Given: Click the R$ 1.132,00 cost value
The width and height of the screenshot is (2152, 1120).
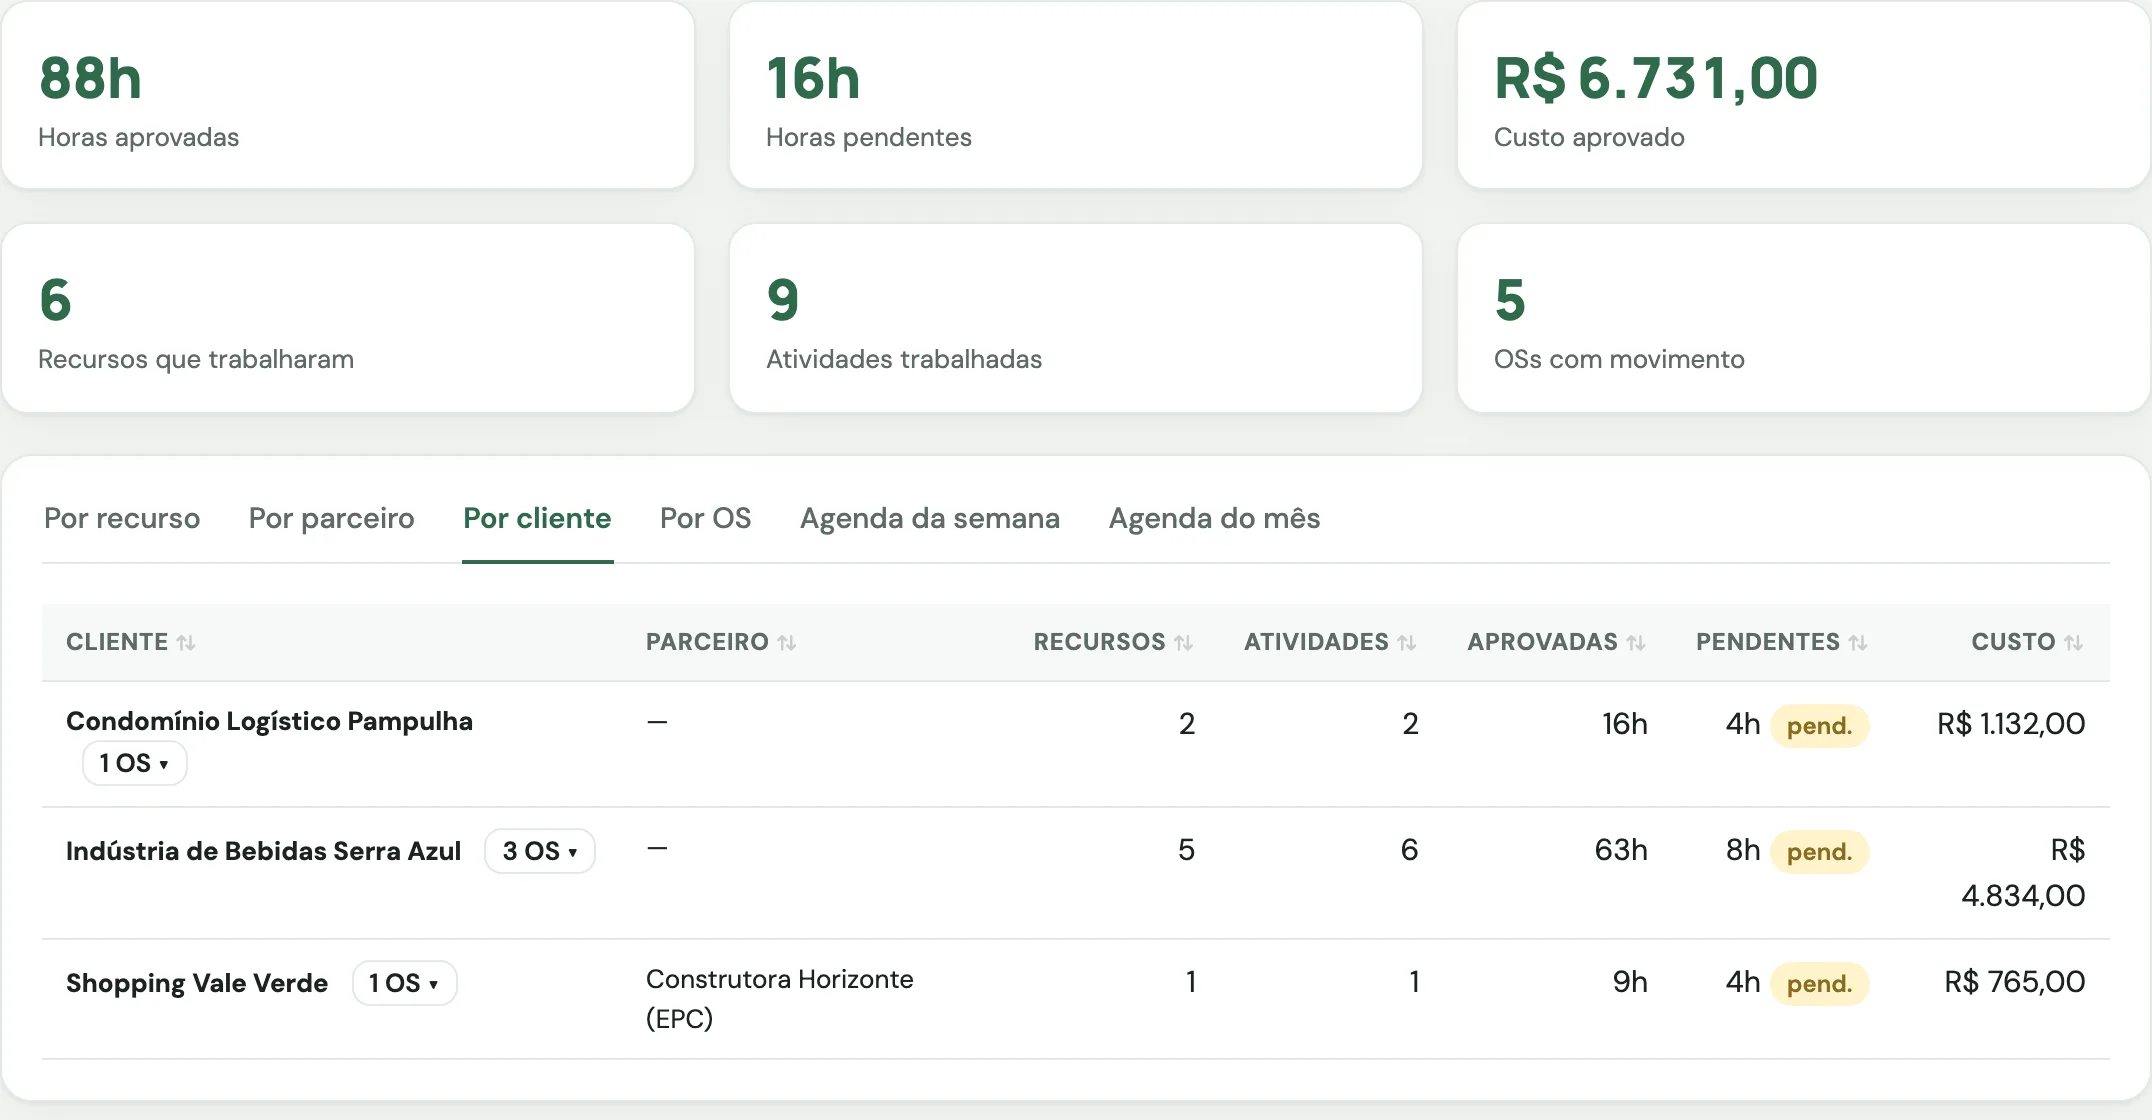Looking at the screenshot, I should coord(2011,723).
